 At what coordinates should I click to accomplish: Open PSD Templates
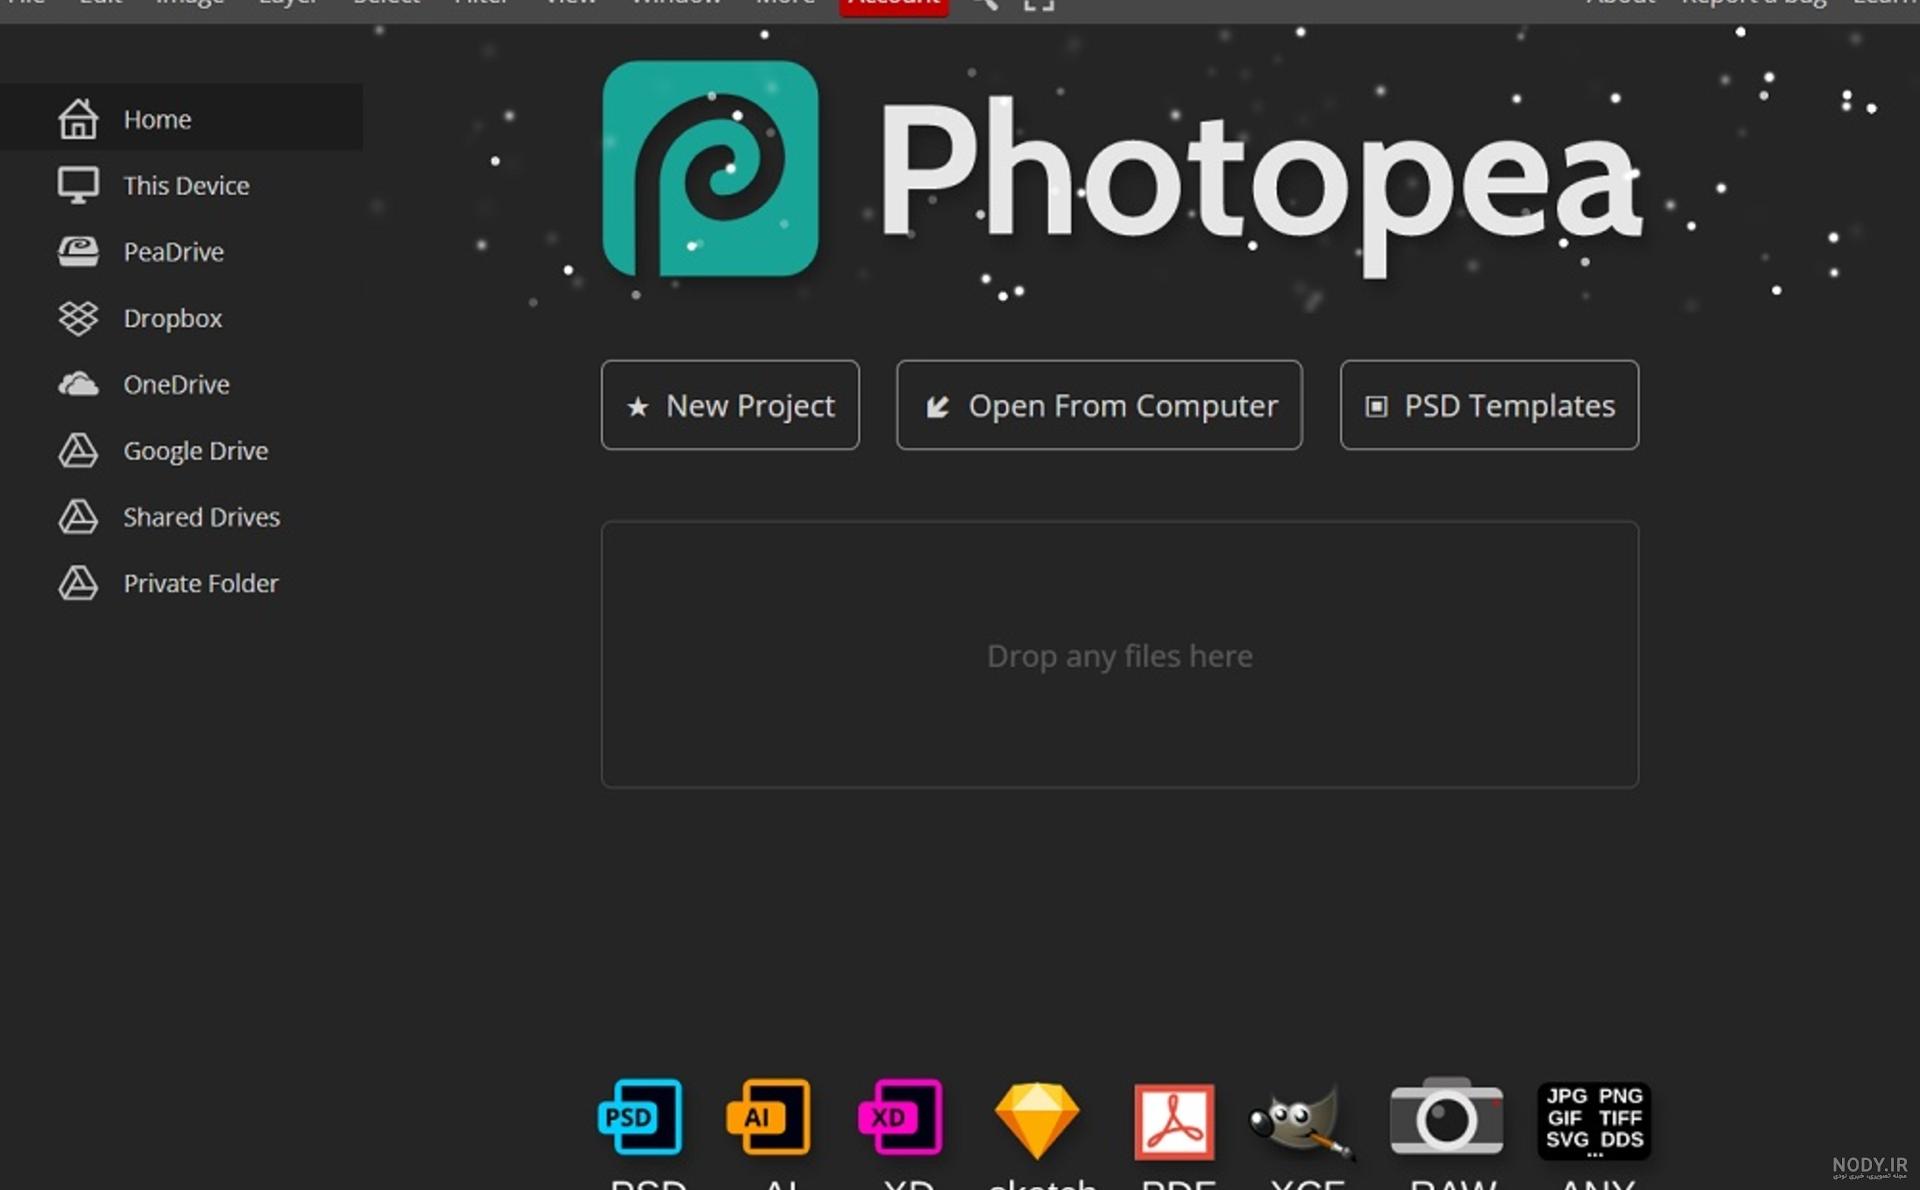tap(1489, 405)
